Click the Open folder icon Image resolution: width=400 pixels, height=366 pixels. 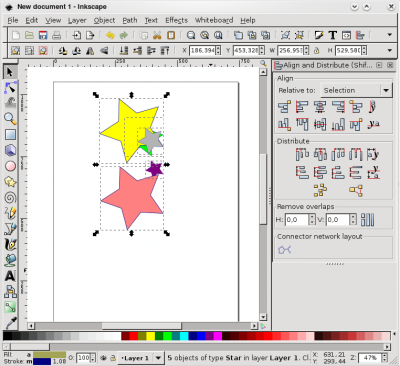click(29, 35)
